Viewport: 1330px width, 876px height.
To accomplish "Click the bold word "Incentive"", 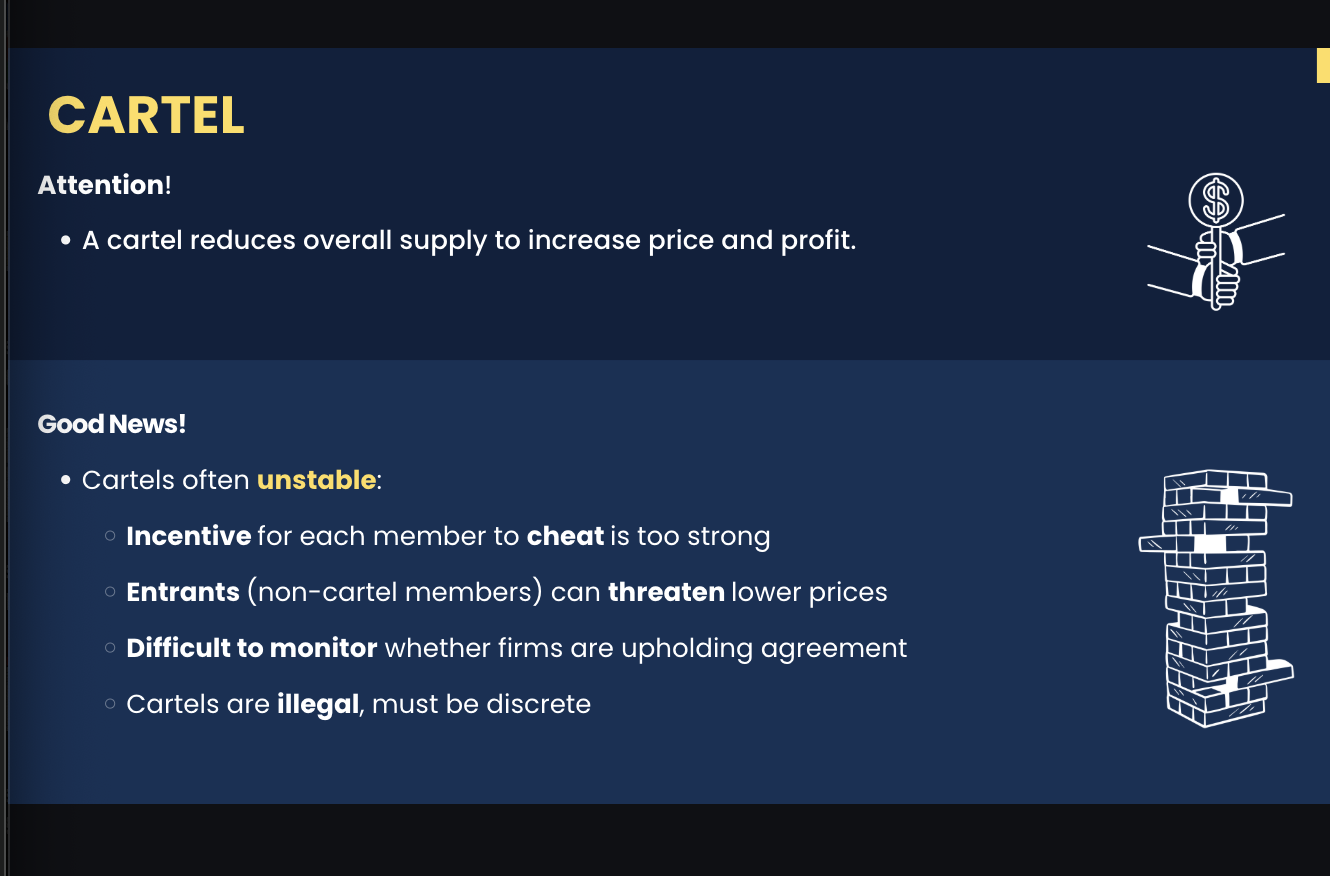I will 188,536.
